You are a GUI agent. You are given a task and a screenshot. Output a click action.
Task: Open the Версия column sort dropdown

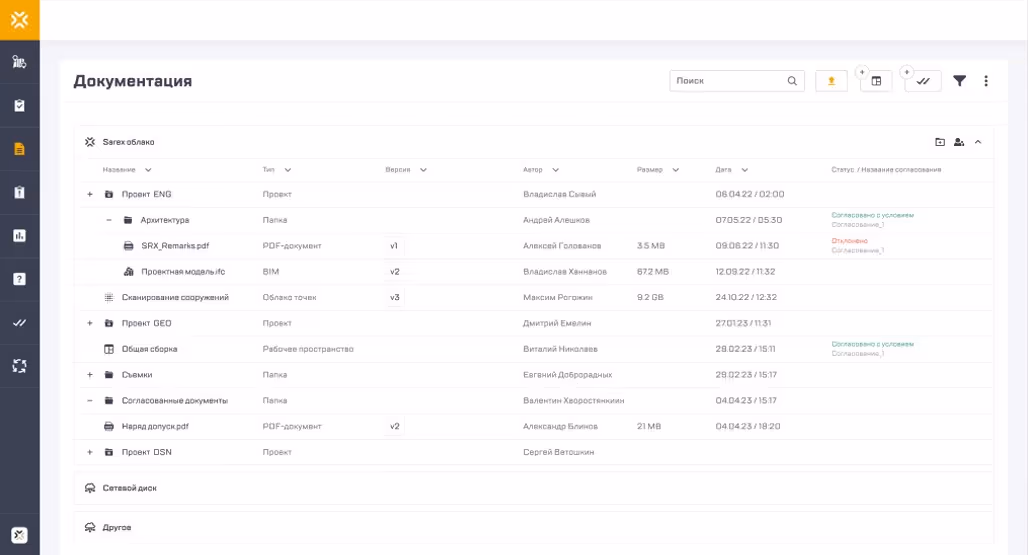[423, 170]
